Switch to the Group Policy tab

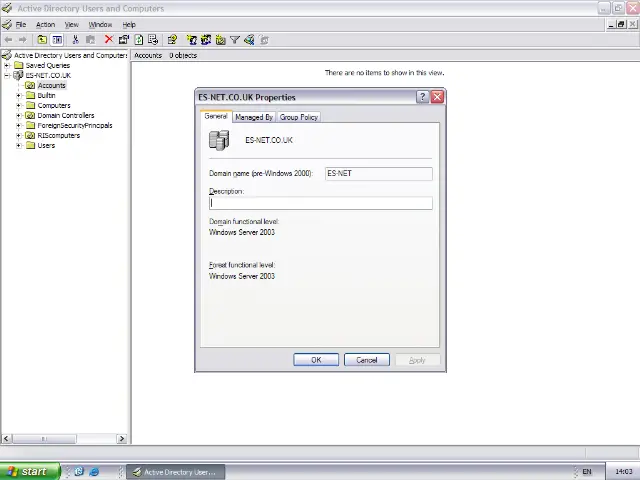tap(299, 117)
